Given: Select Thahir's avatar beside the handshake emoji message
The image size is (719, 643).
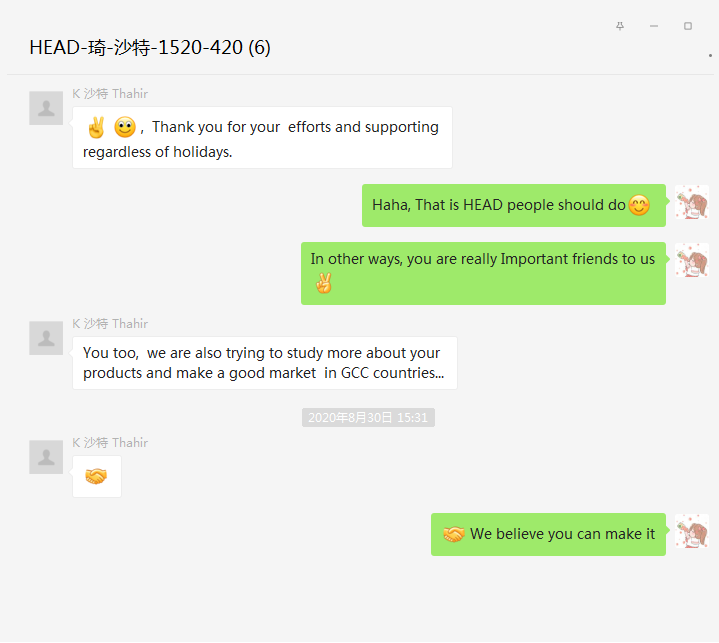Looking at the screenshot, I should pos(46,457).
